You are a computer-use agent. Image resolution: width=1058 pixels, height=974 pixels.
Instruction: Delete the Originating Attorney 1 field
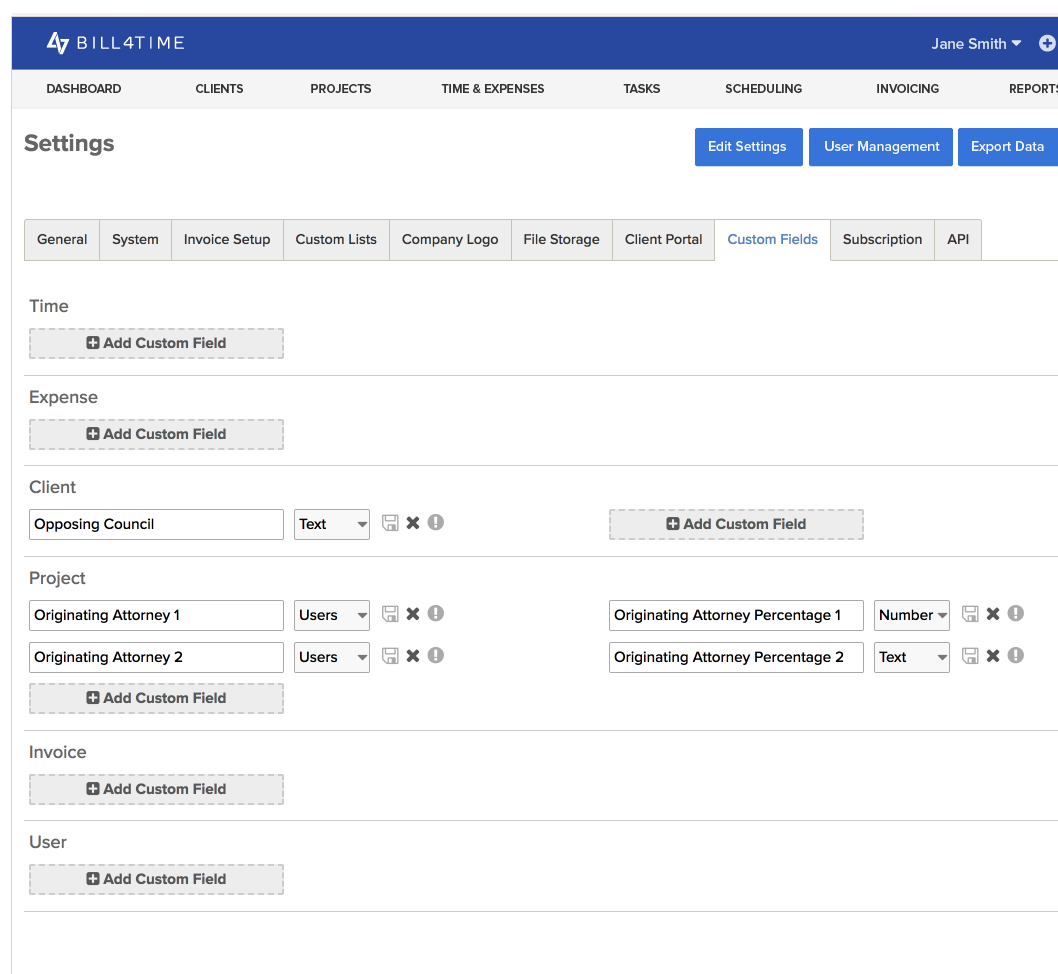point(413,614)
